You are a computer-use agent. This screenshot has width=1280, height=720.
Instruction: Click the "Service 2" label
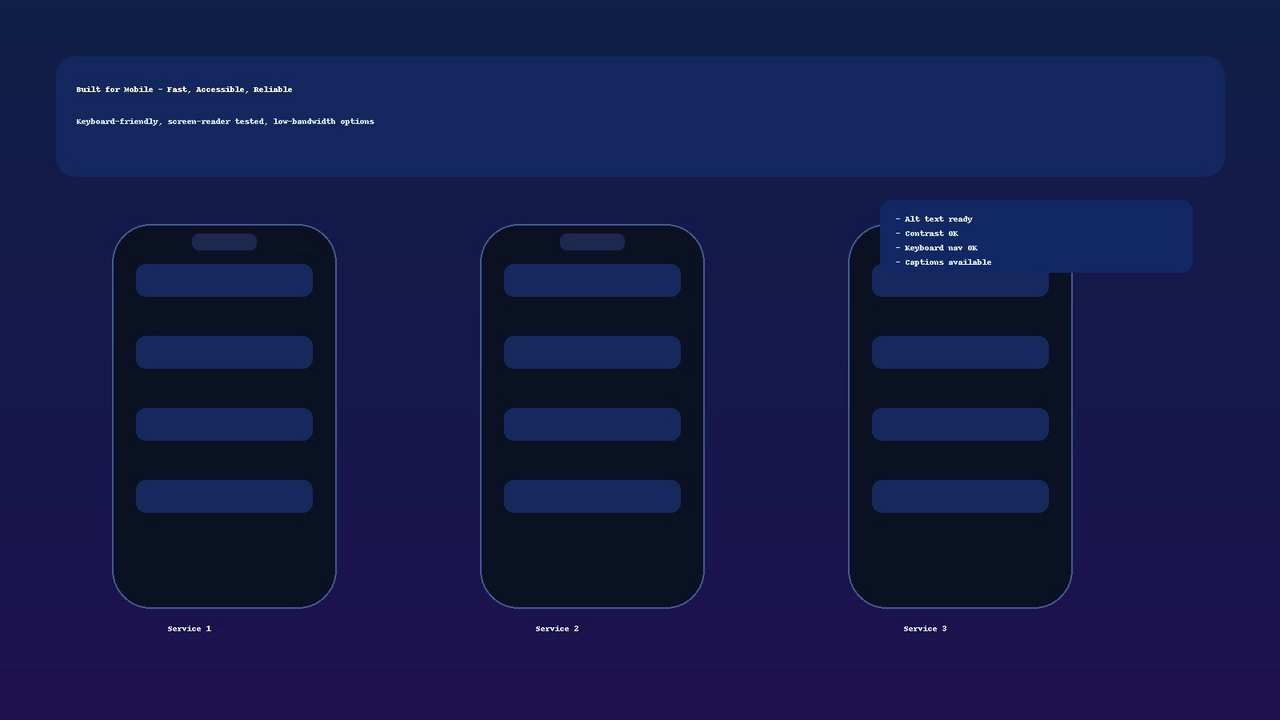click(x=557, y=629)
